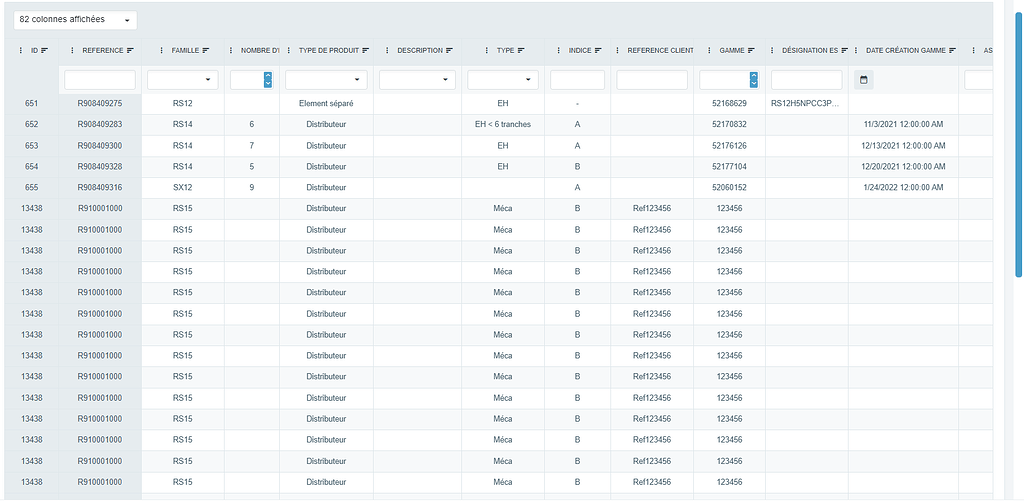The height and width of the screenshot is (501, 1024).
Task: Open the date picker calendar filter
Action: [863, 80]
